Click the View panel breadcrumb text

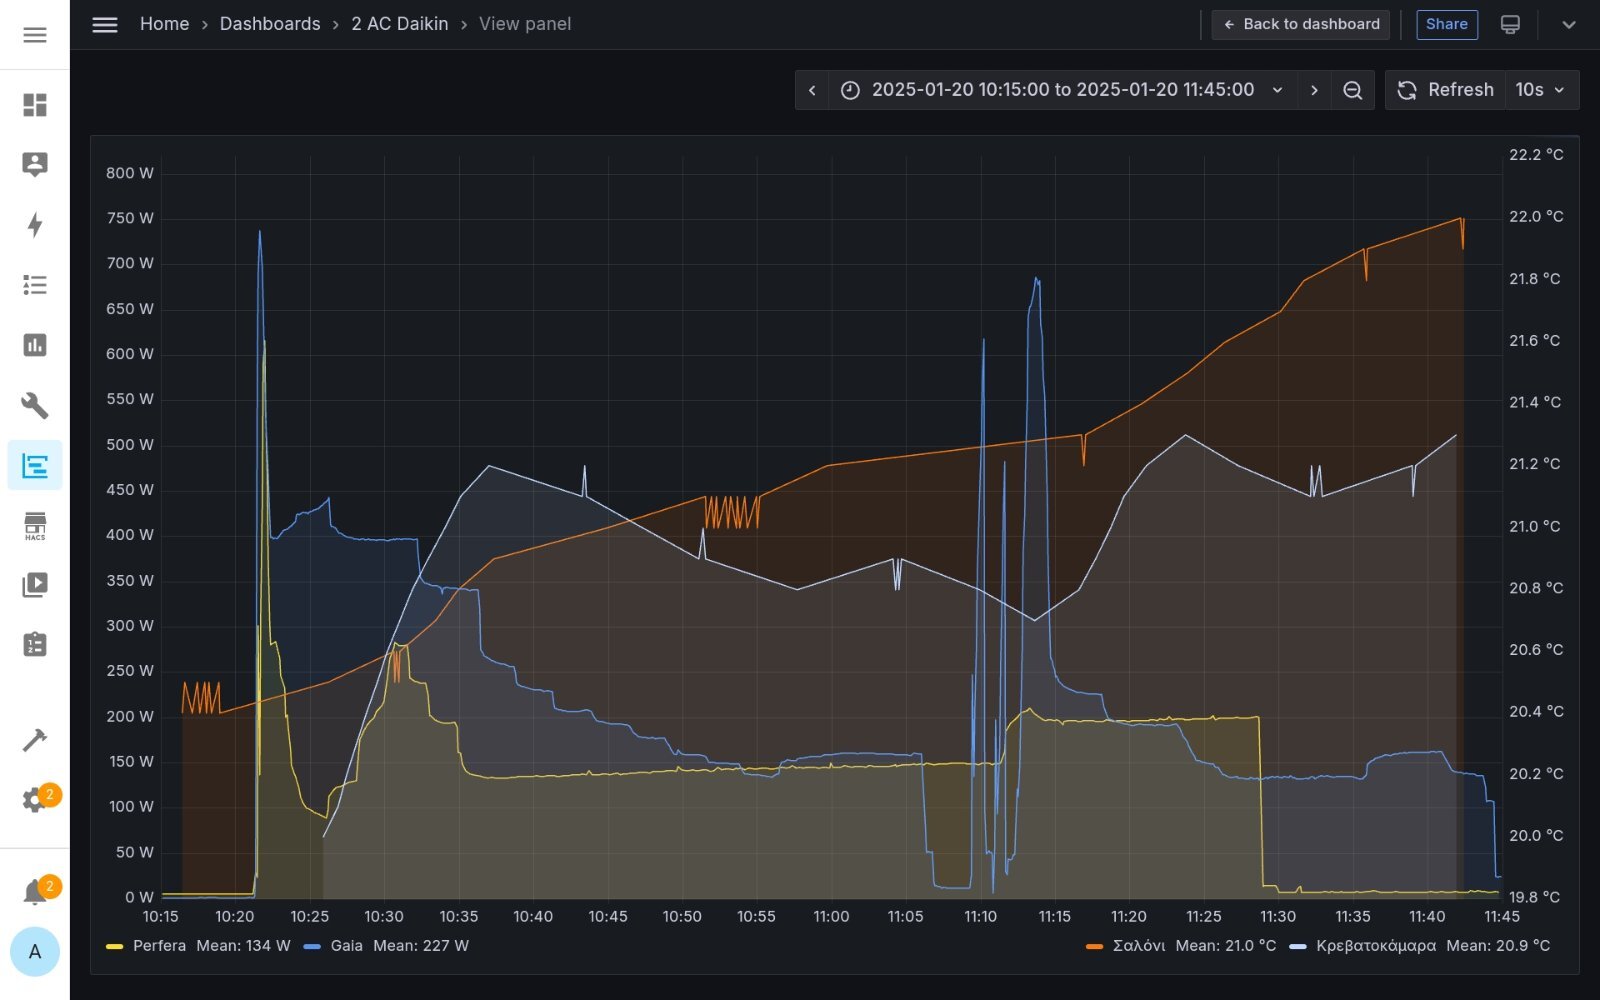525,24
